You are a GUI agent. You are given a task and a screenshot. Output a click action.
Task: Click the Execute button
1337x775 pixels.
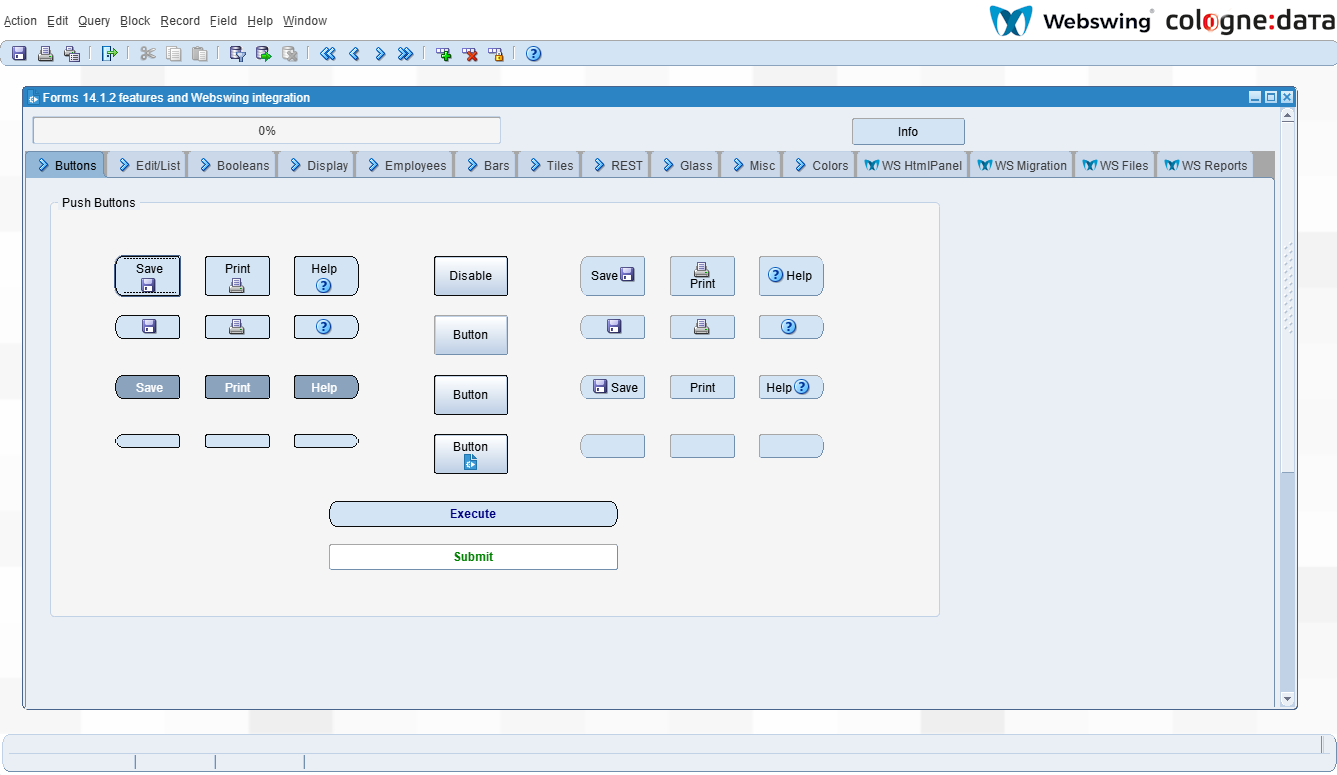tap(473, 514)
